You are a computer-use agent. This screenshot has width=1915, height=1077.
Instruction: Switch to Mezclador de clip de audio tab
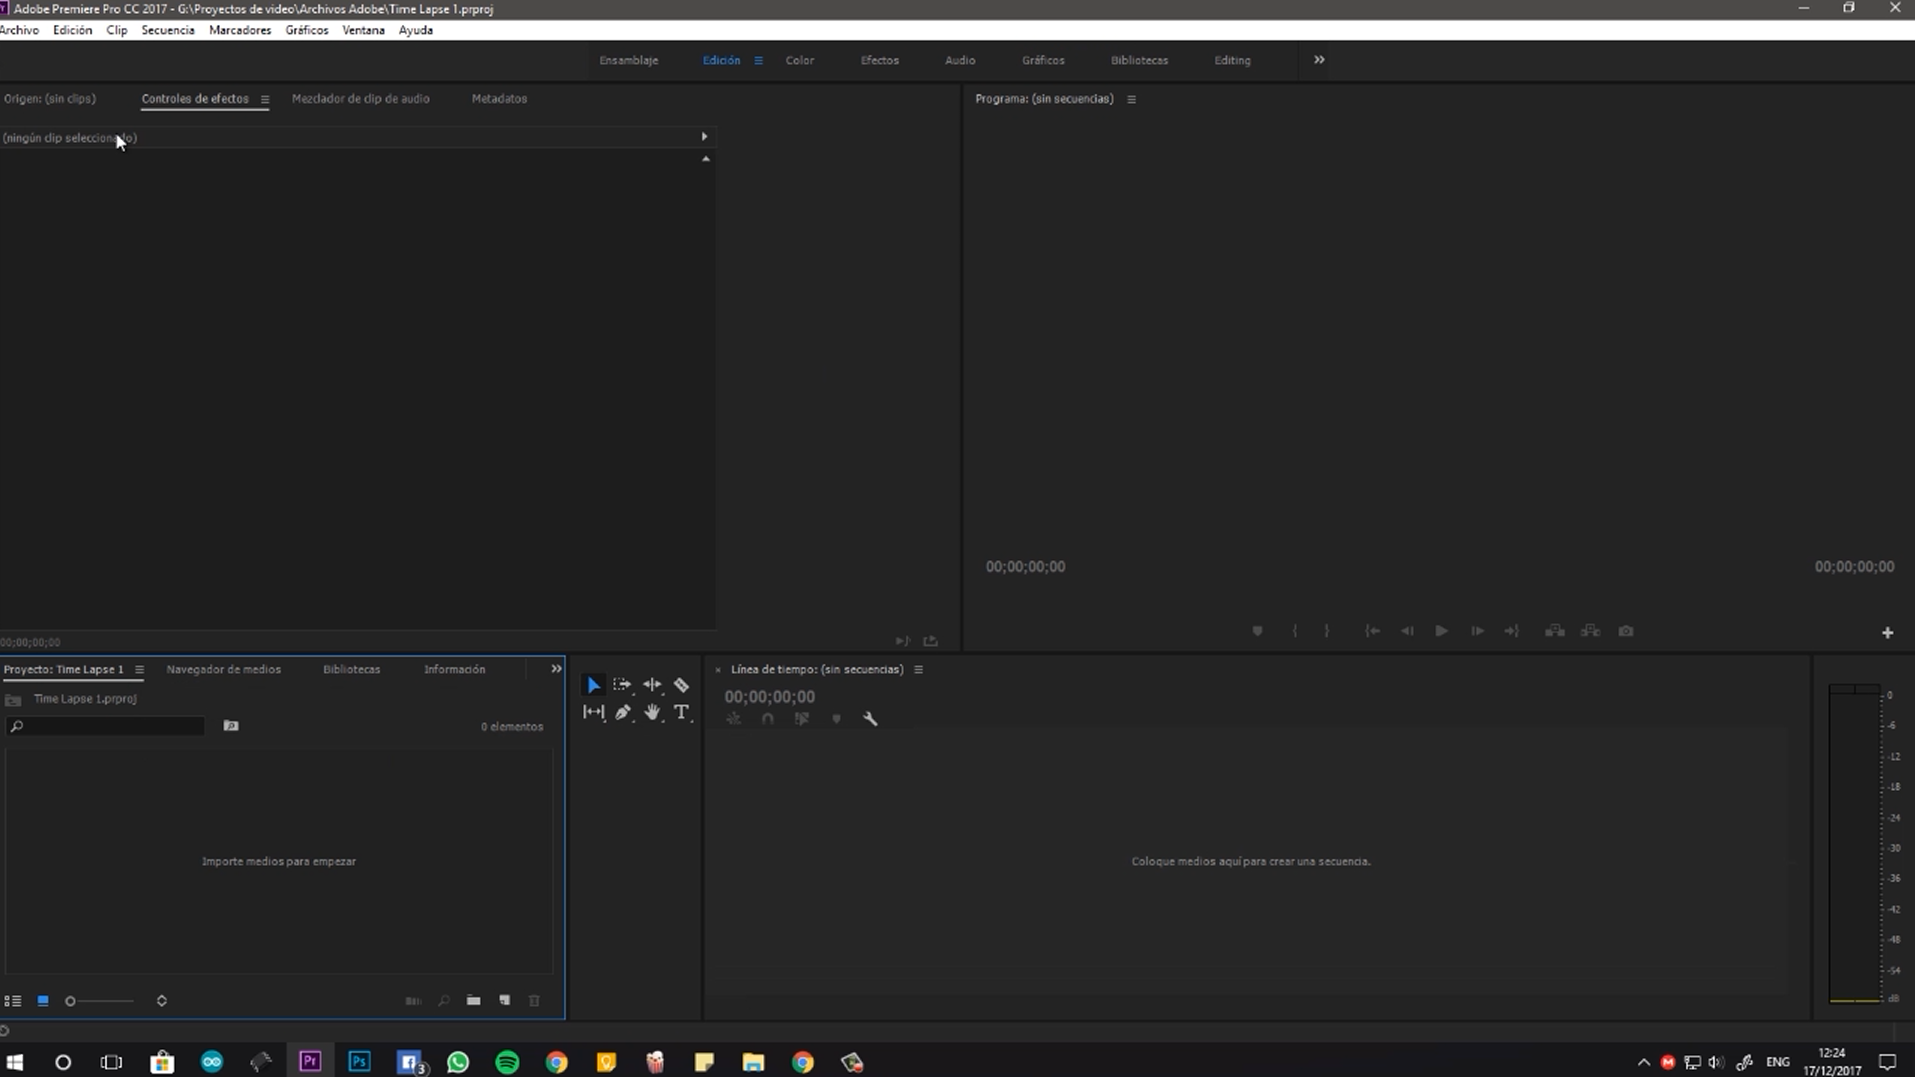[x=360, y=99]
